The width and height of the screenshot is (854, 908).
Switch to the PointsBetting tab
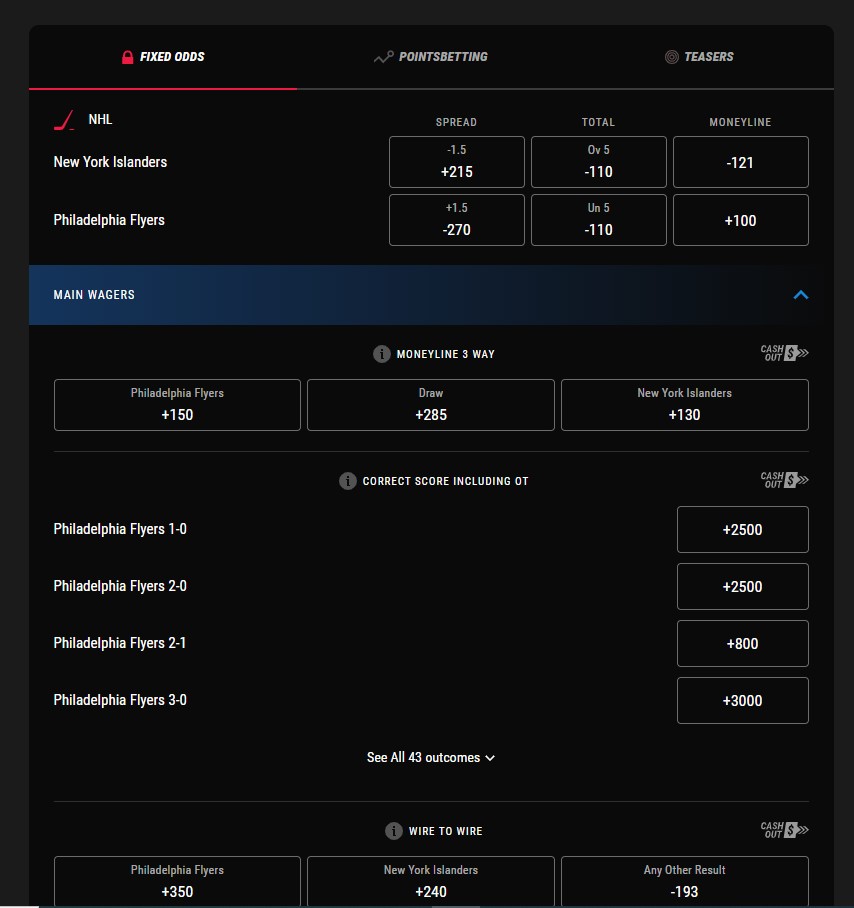[431, 57]
